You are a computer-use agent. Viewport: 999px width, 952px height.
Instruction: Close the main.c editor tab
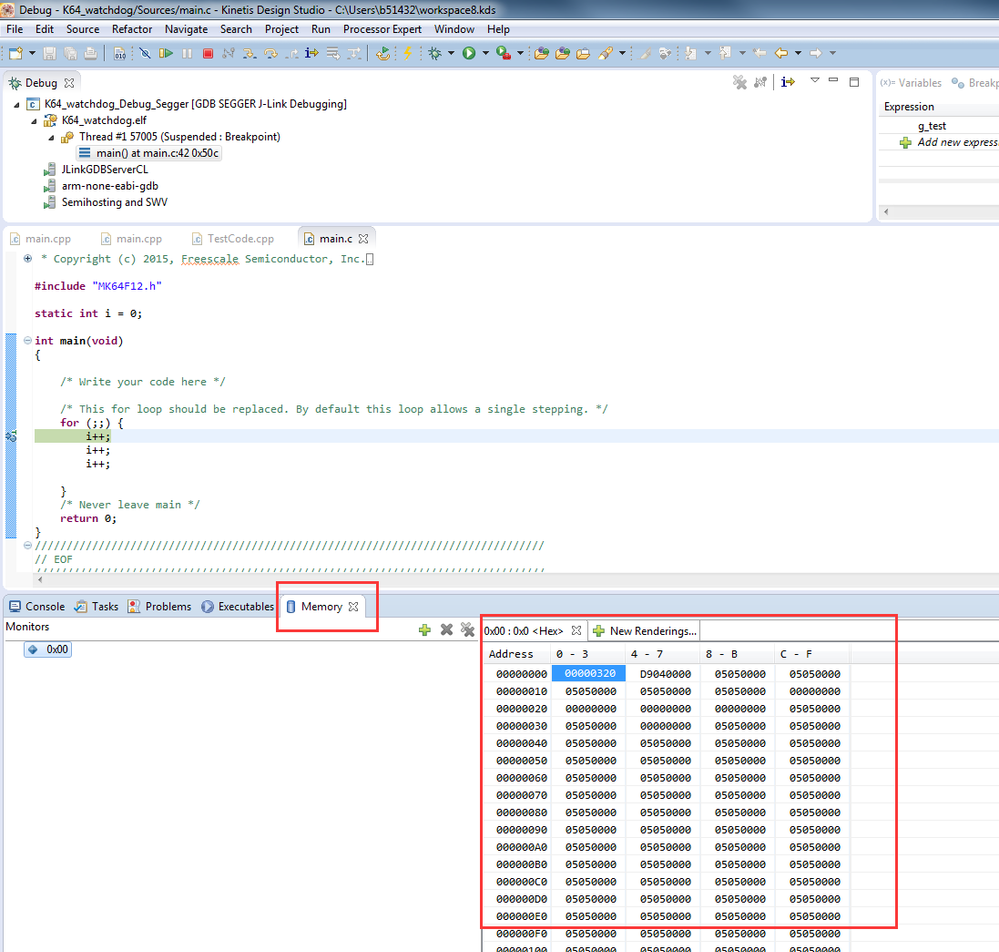point(363,238)
